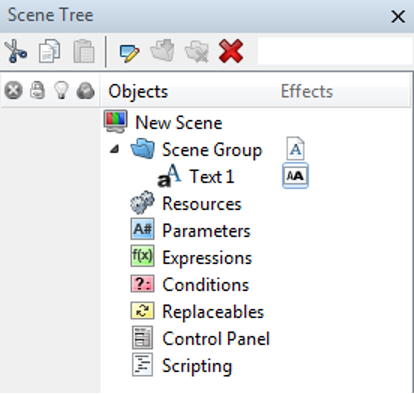This screenshot has height=394, width=414.
Task: Collapse the Scene Group tree node
Action: (114, 149)
